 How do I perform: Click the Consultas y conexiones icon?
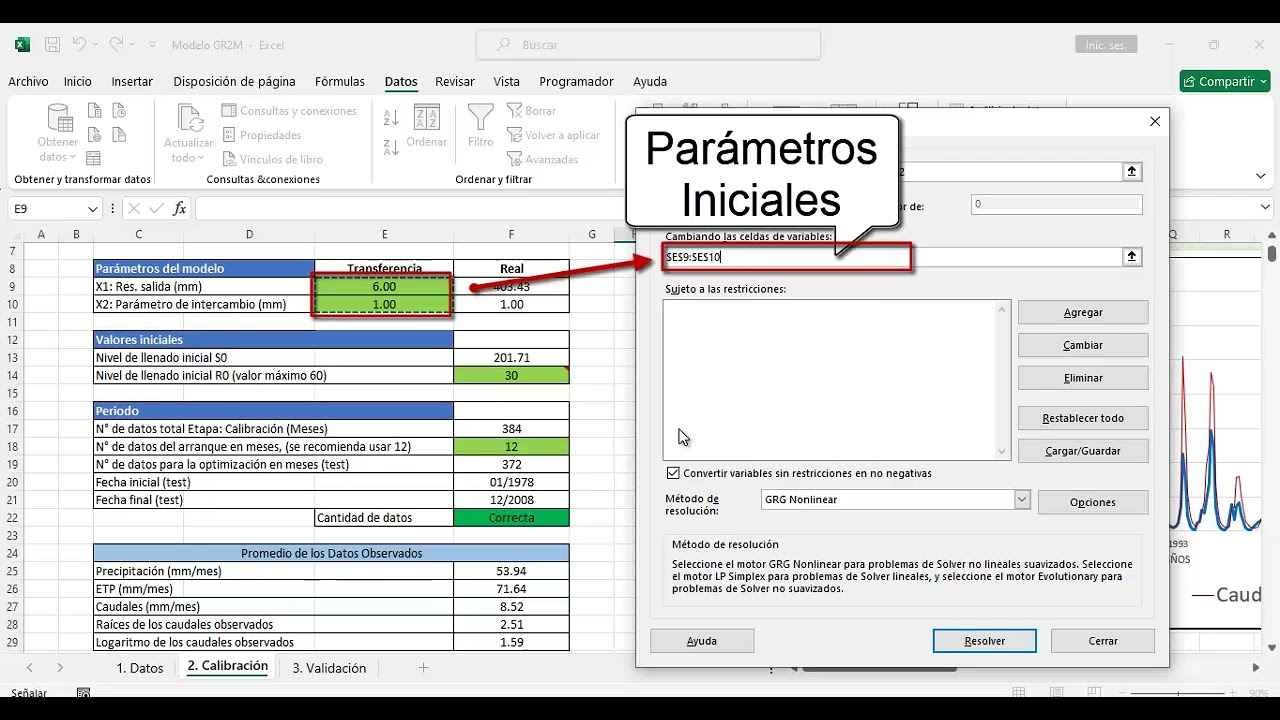229,111
